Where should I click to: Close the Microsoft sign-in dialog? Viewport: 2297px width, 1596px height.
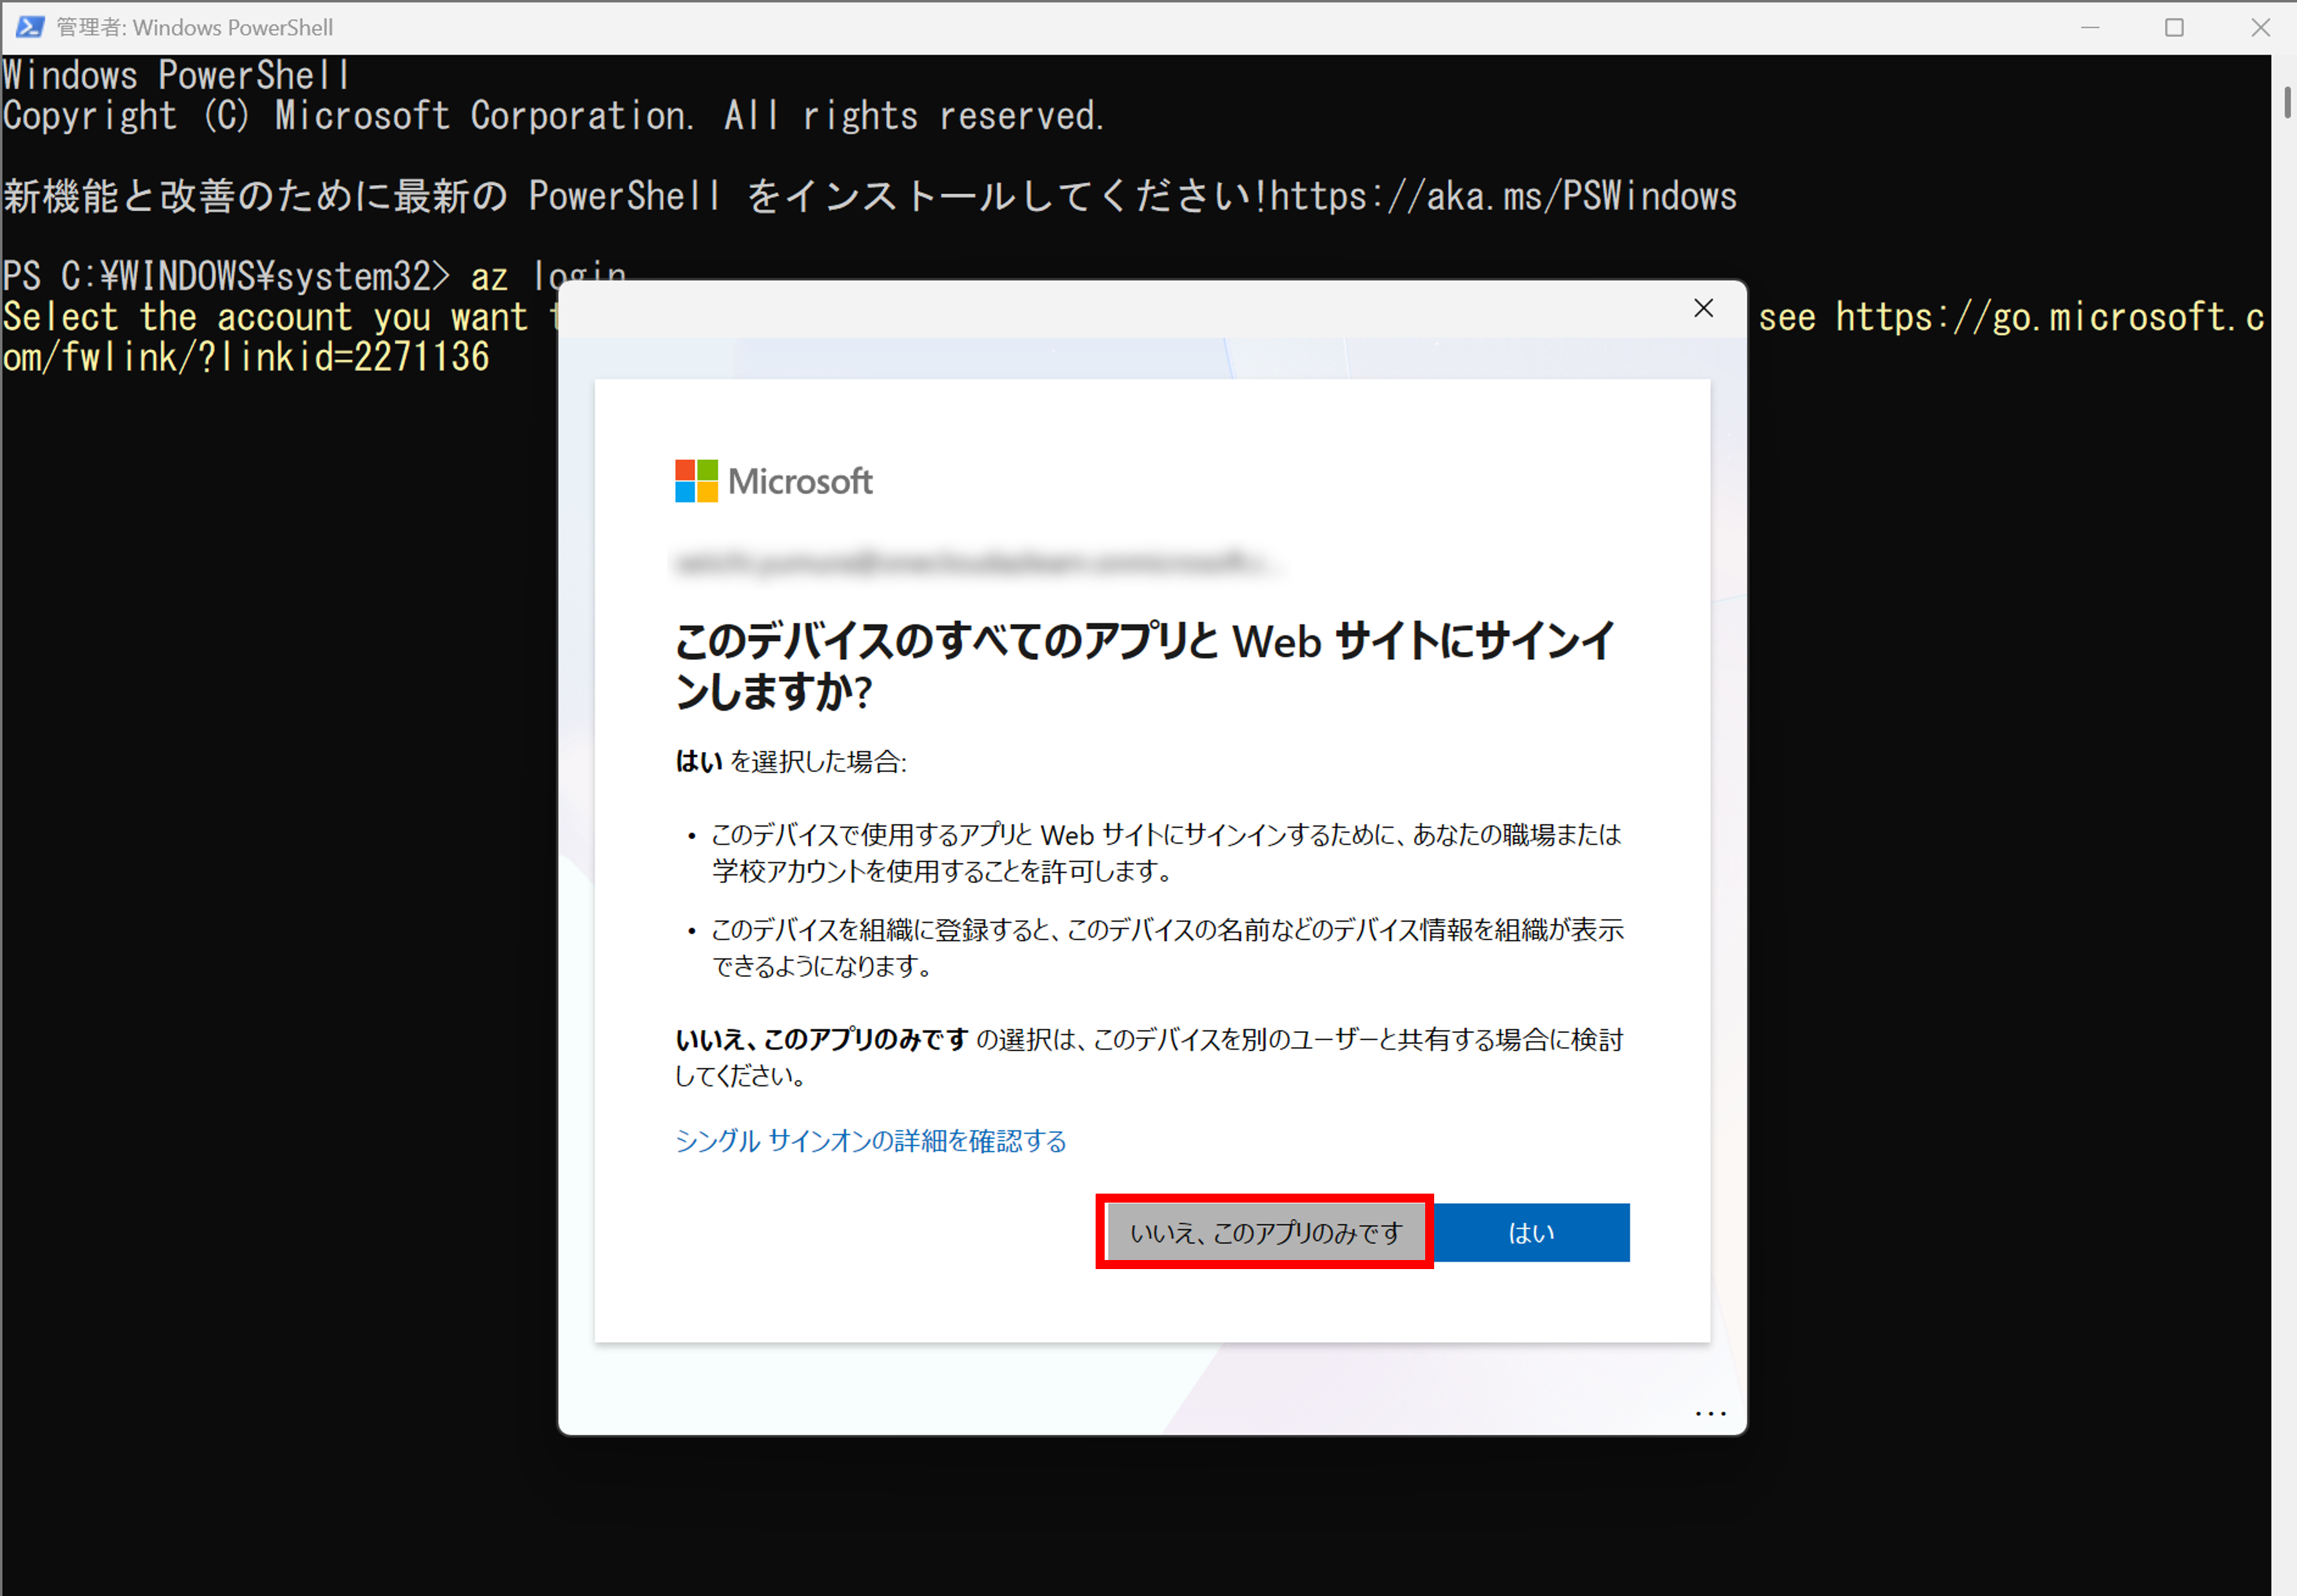click(1704, 308)
